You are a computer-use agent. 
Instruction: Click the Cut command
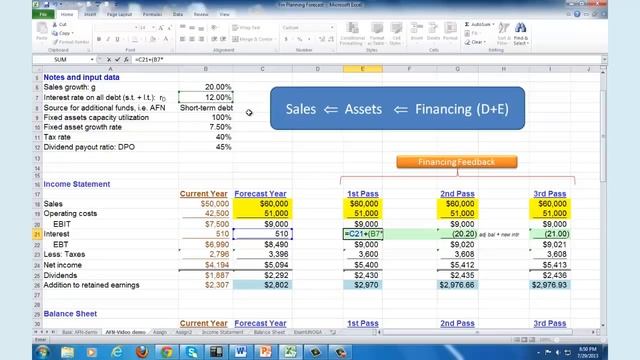(x=60, y=24)
